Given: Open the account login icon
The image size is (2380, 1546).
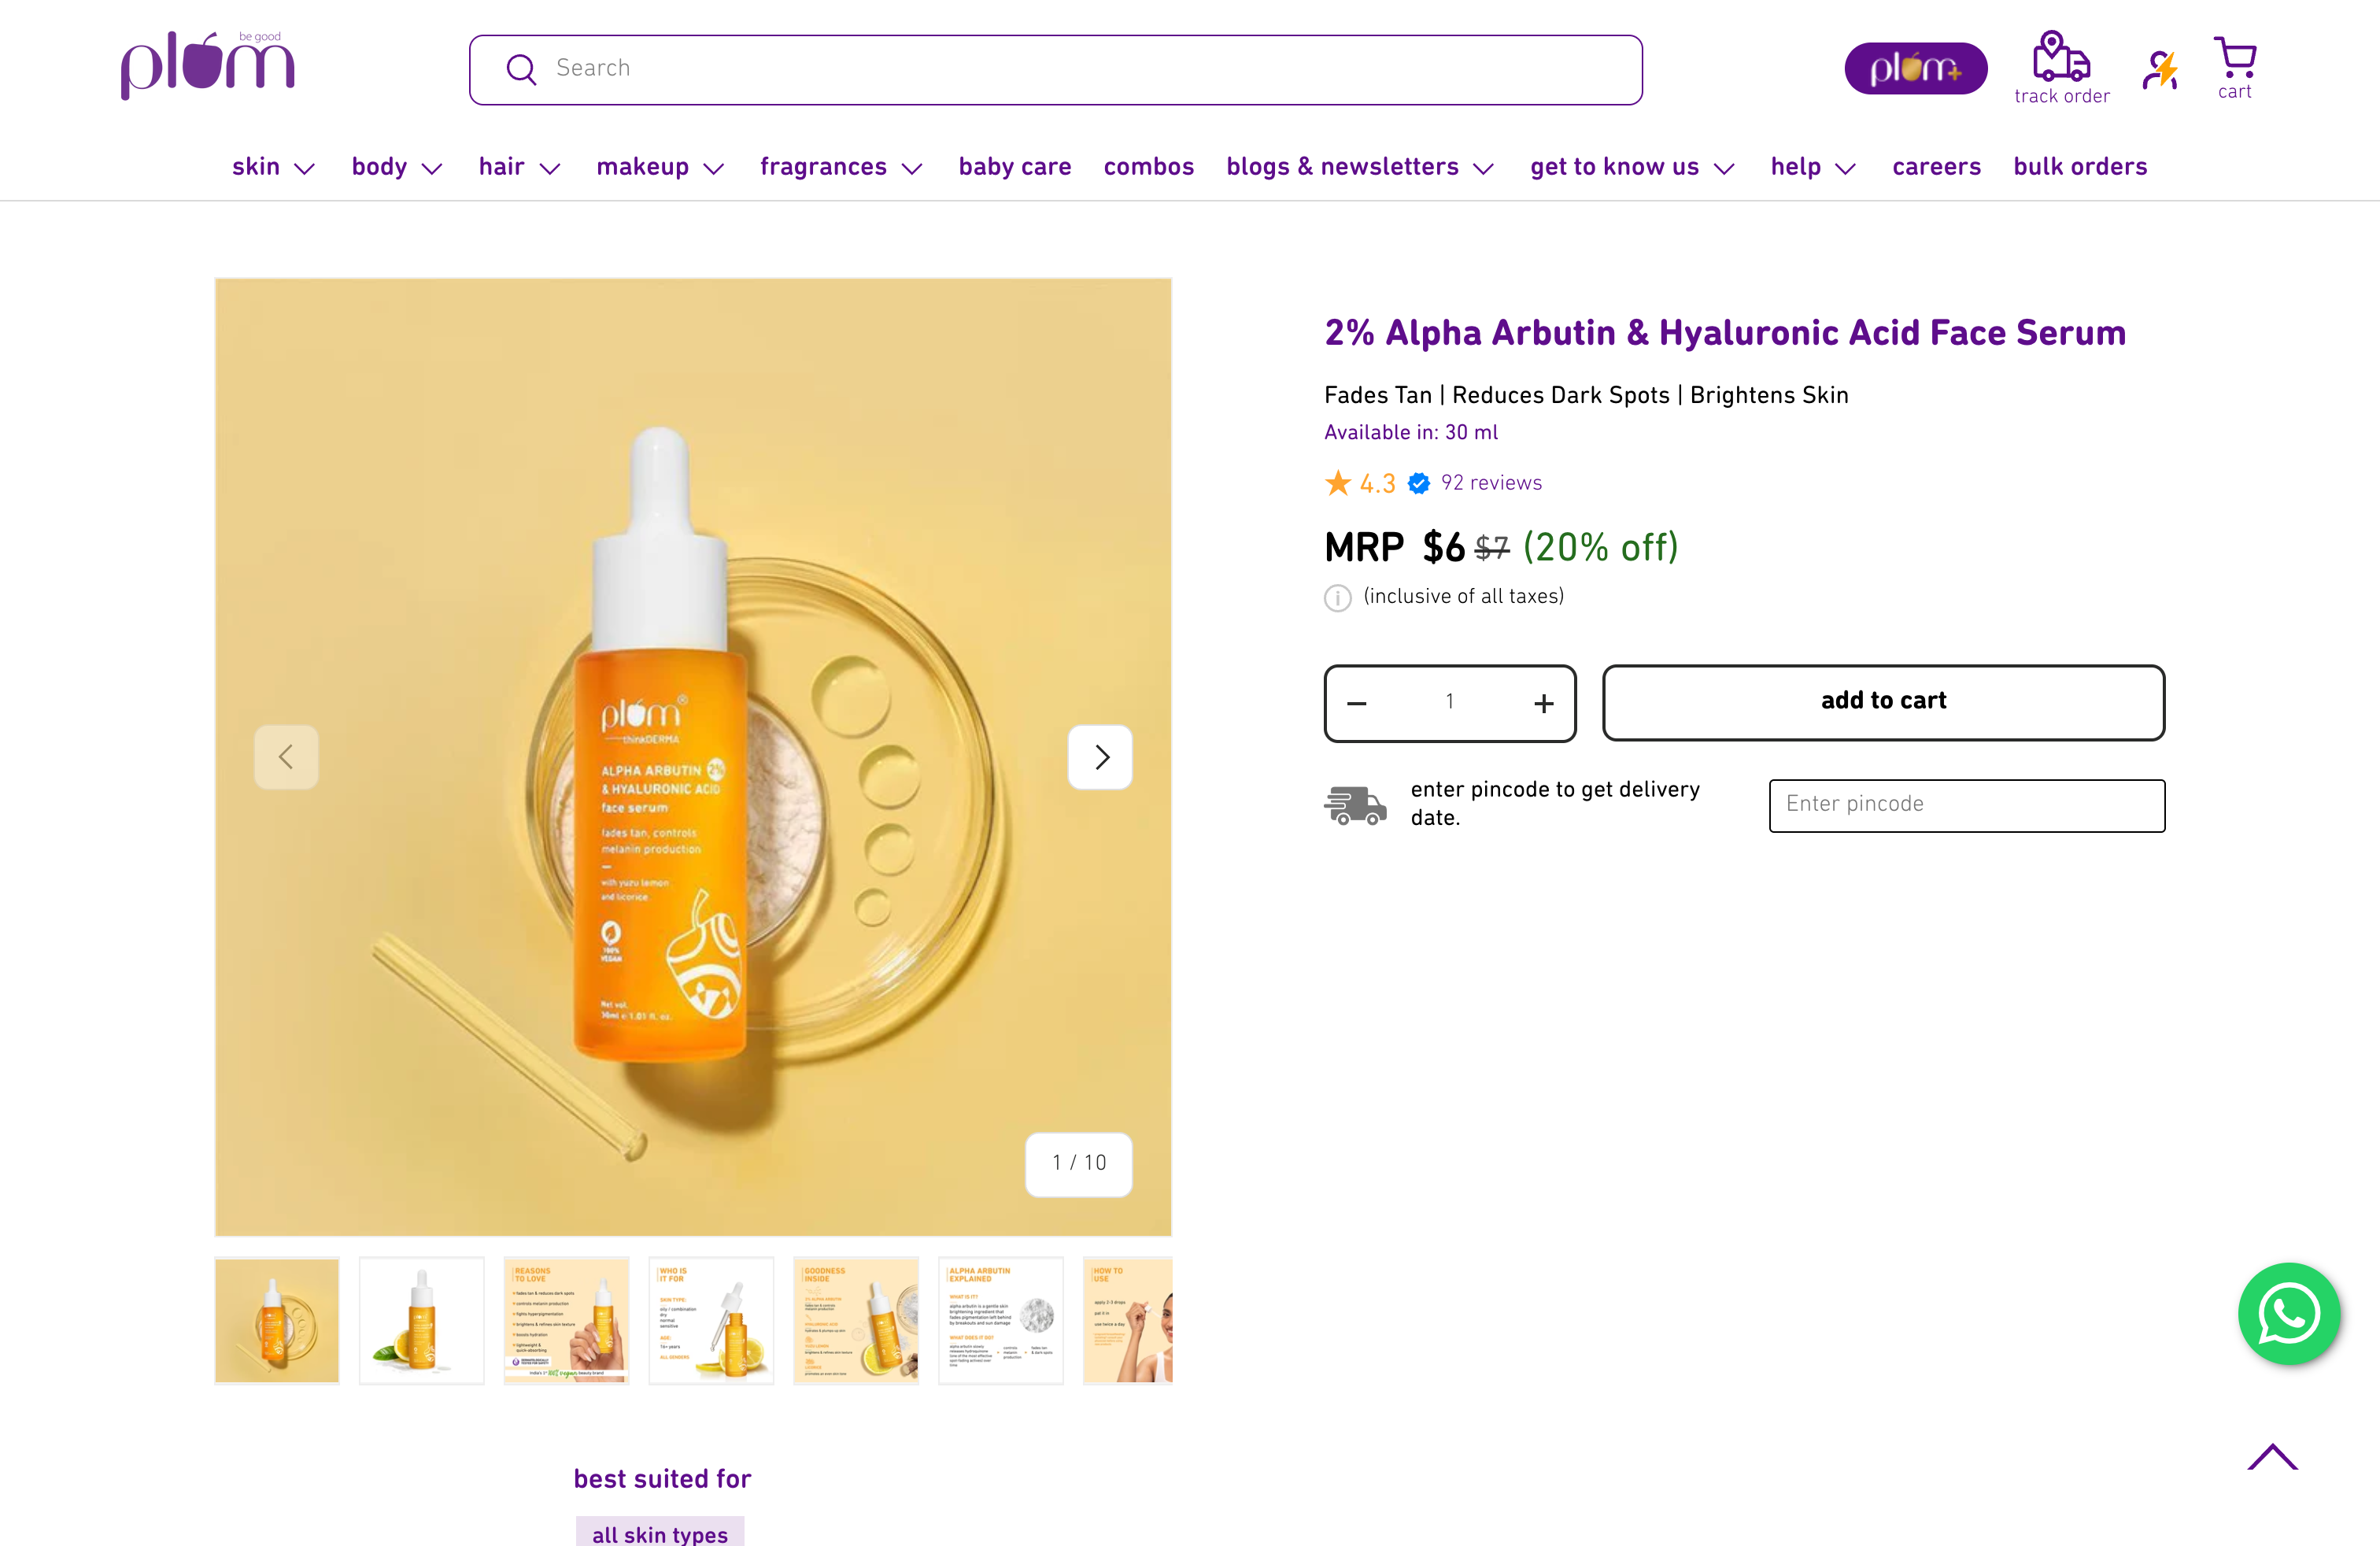Looking at the screenshot, I should 2160,69.
